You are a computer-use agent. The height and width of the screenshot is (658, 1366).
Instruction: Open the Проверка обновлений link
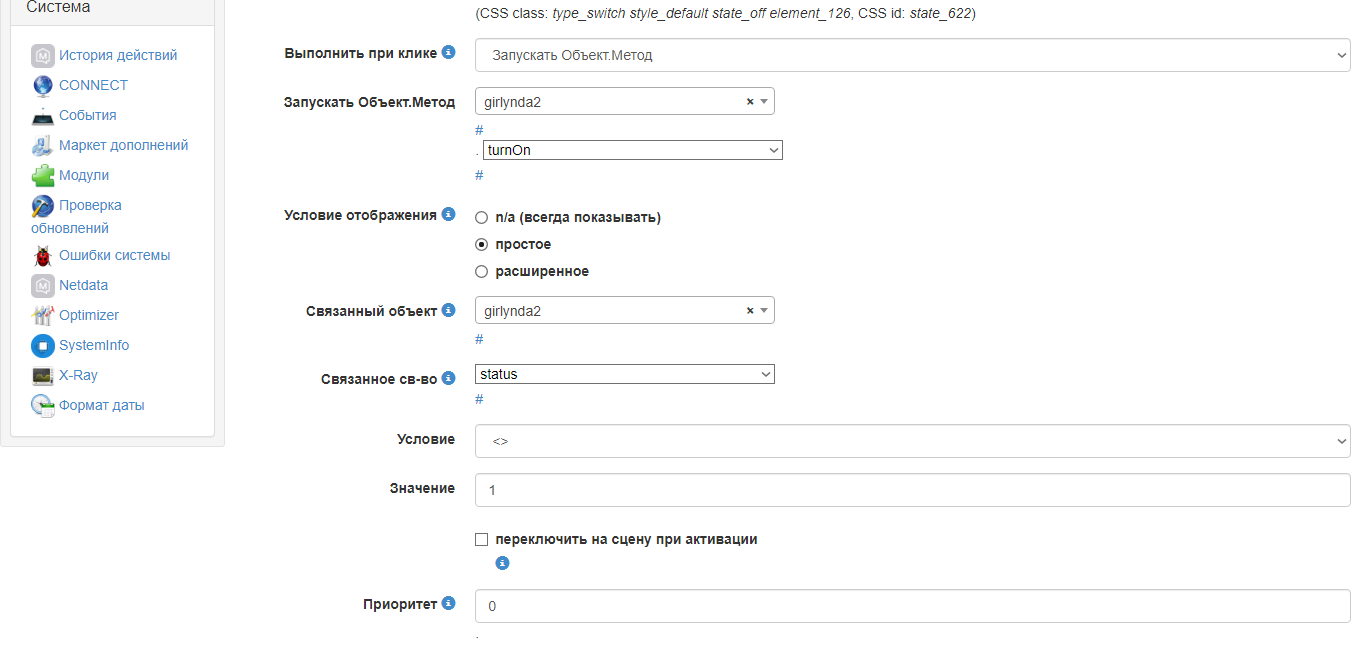tap(90, 205)
